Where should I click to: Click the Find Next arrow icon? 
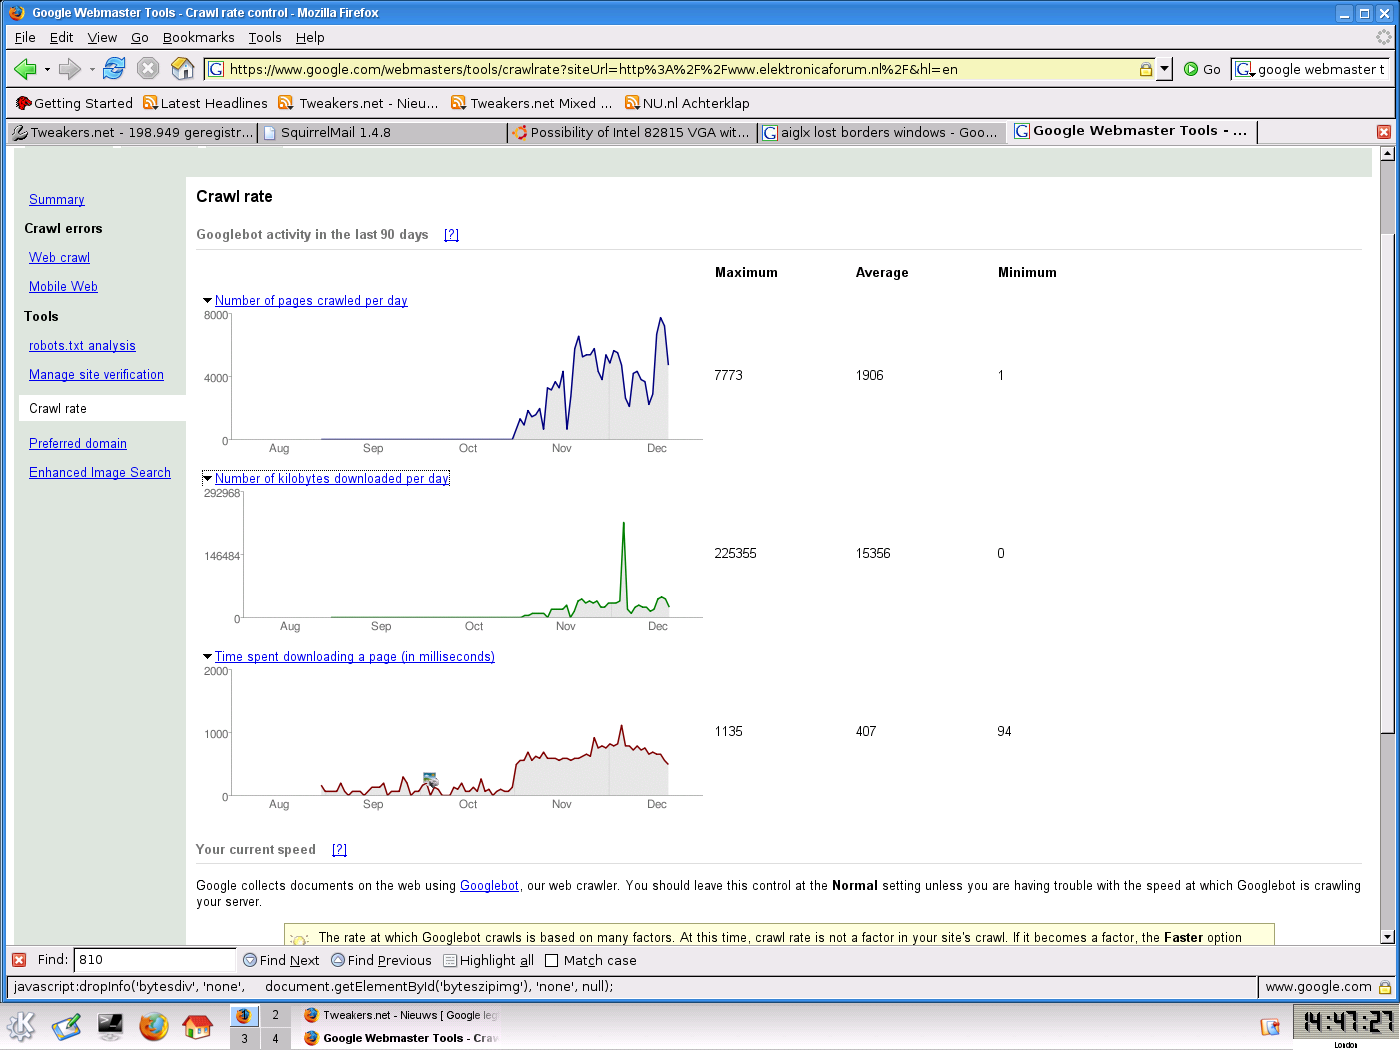tap(250, 960)
